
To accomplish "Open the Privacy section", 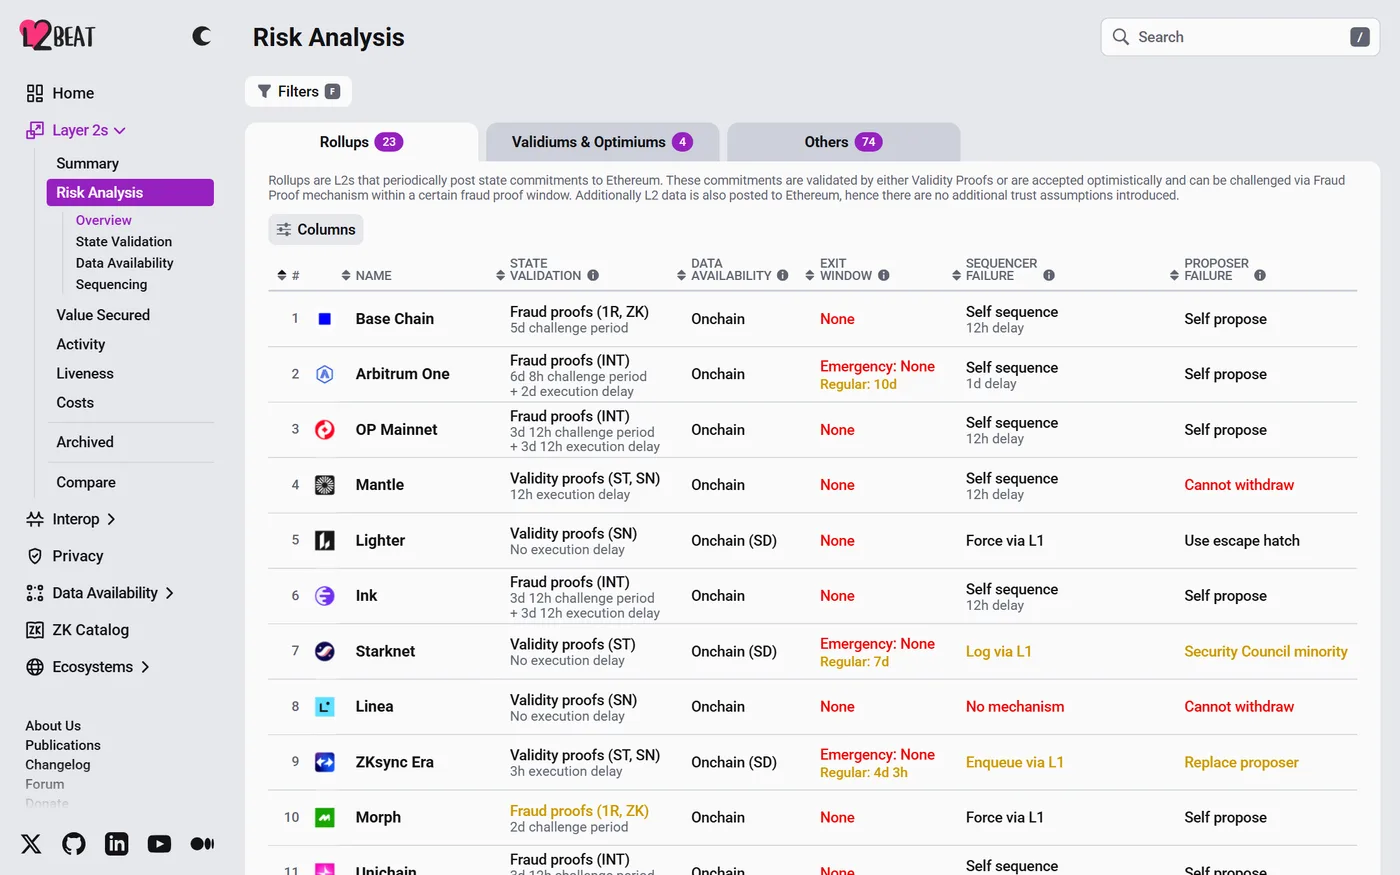I will pyautogui.click(x=65, y=556).
